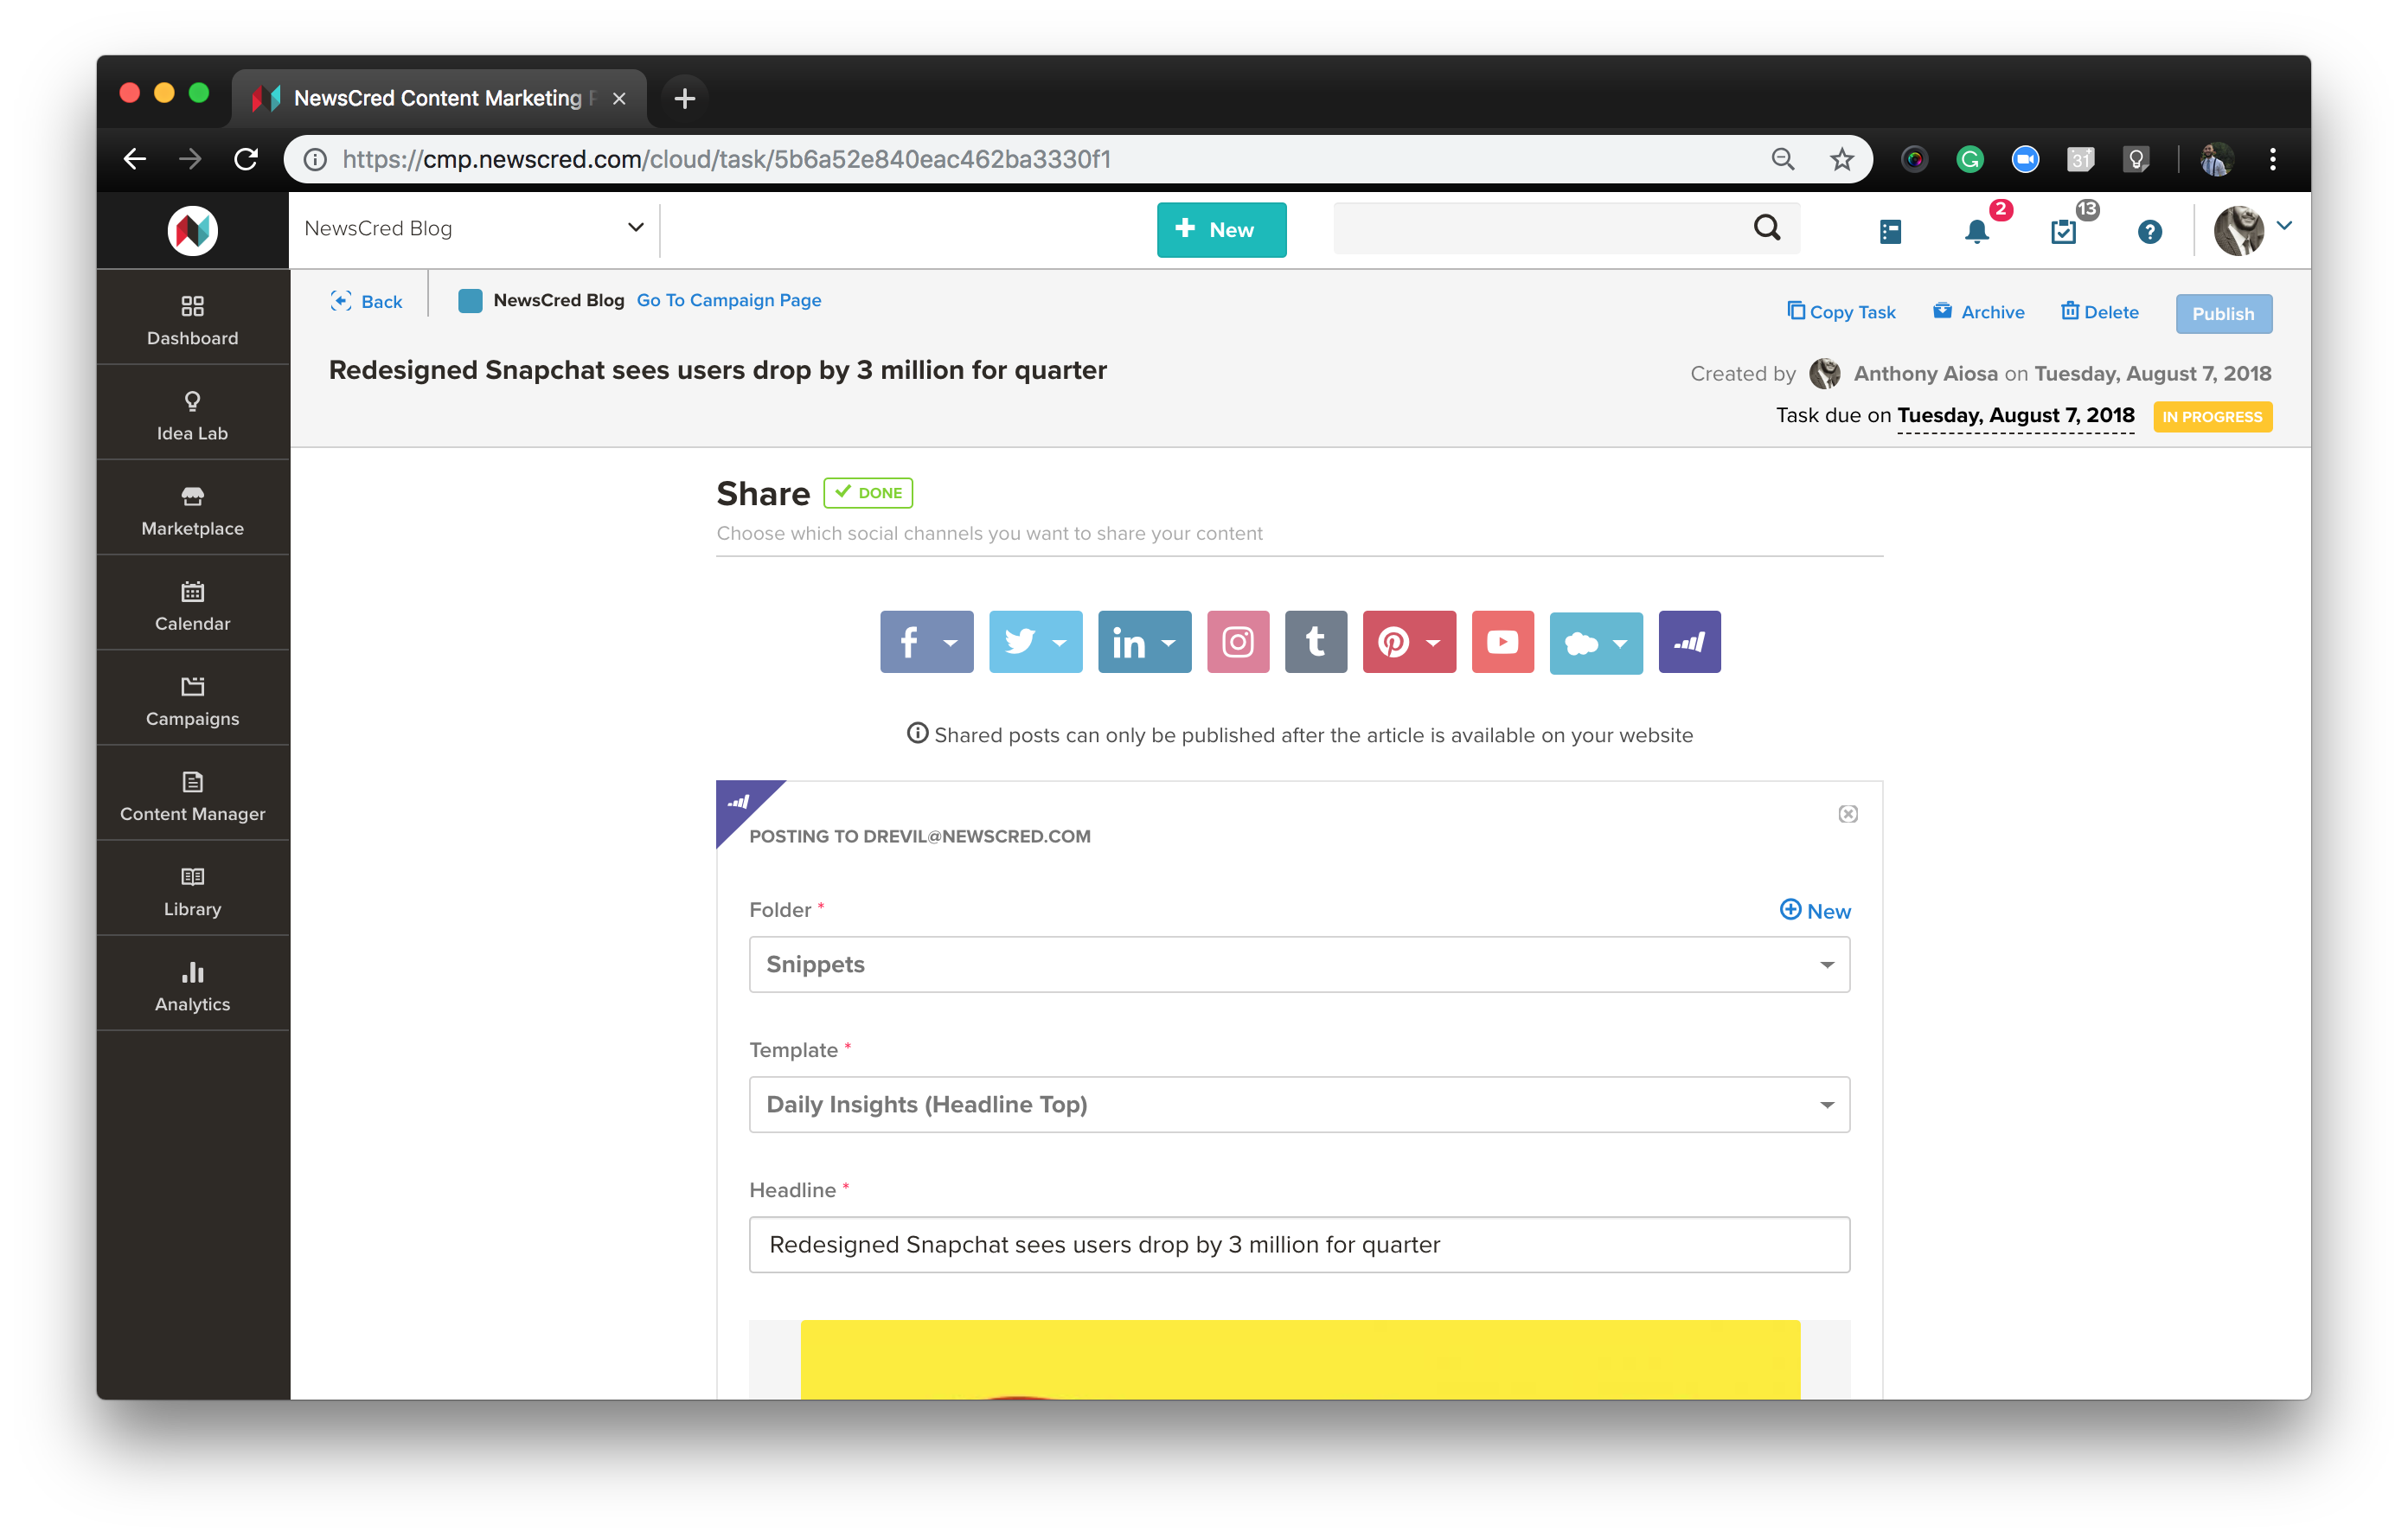Select the purple bar-chart share channel

[1690, 642]
